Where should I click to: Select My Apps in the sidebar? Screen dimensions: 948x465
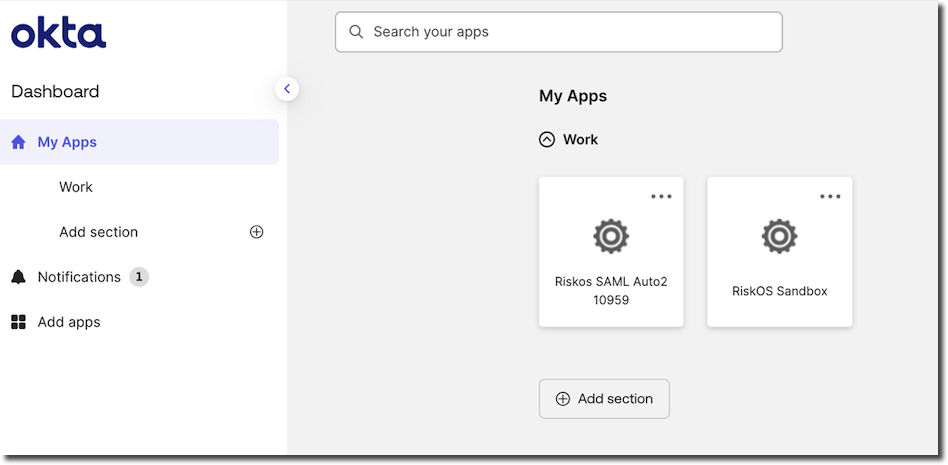pyautogui.click(x=139, y=142)
